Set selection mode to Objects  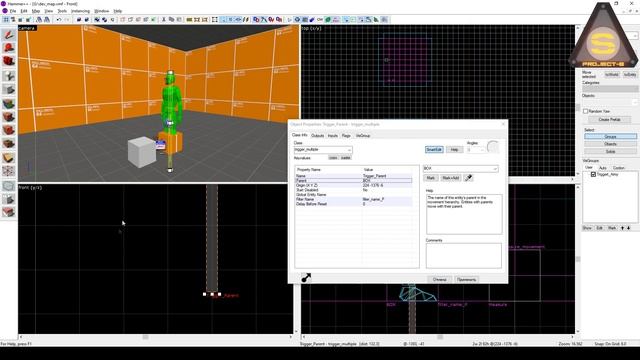pos(610,144)
